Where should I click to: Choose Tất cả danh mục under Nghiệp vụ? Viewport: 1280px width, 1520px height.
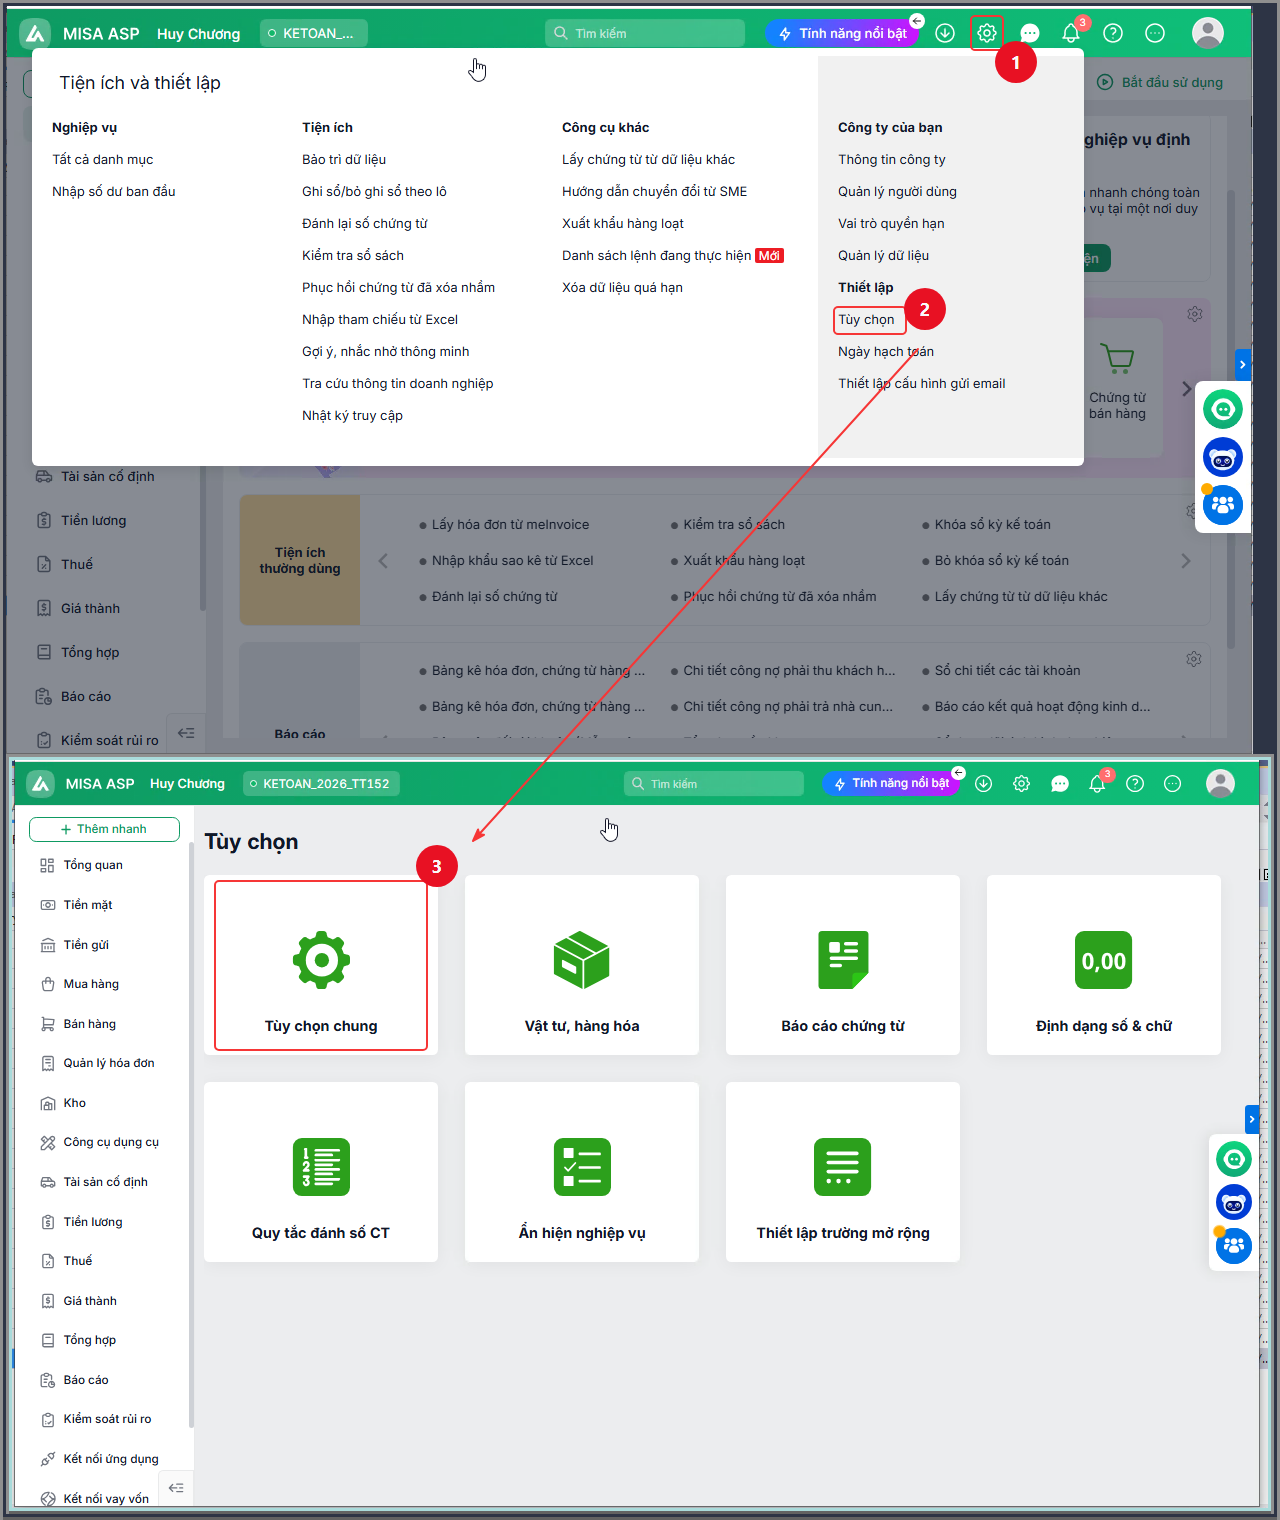pyautogui.click(x=103, y=160)
